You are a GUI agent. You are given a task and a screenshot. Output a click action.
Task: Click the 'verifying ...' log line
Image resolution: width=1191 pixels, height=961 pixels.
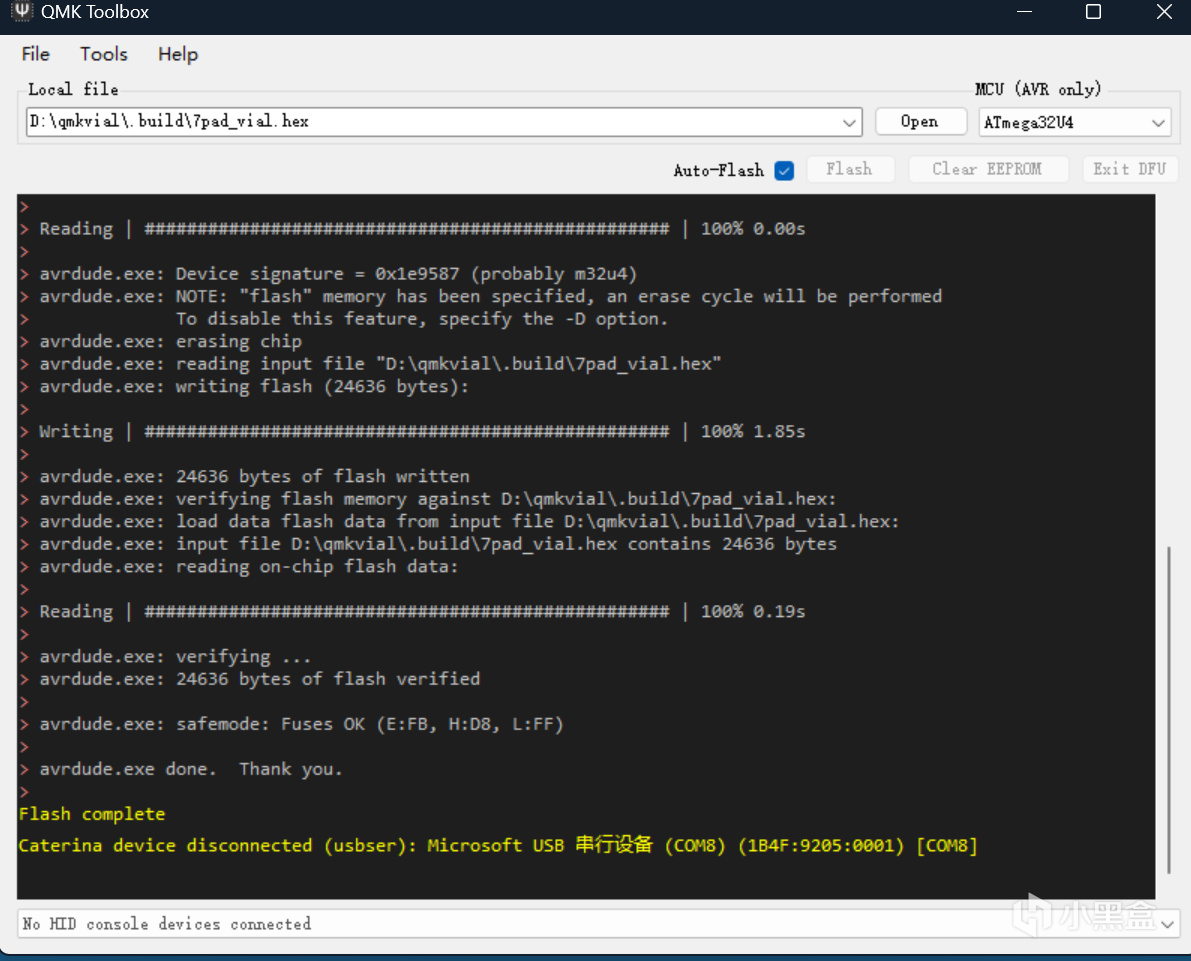[175, 656]
